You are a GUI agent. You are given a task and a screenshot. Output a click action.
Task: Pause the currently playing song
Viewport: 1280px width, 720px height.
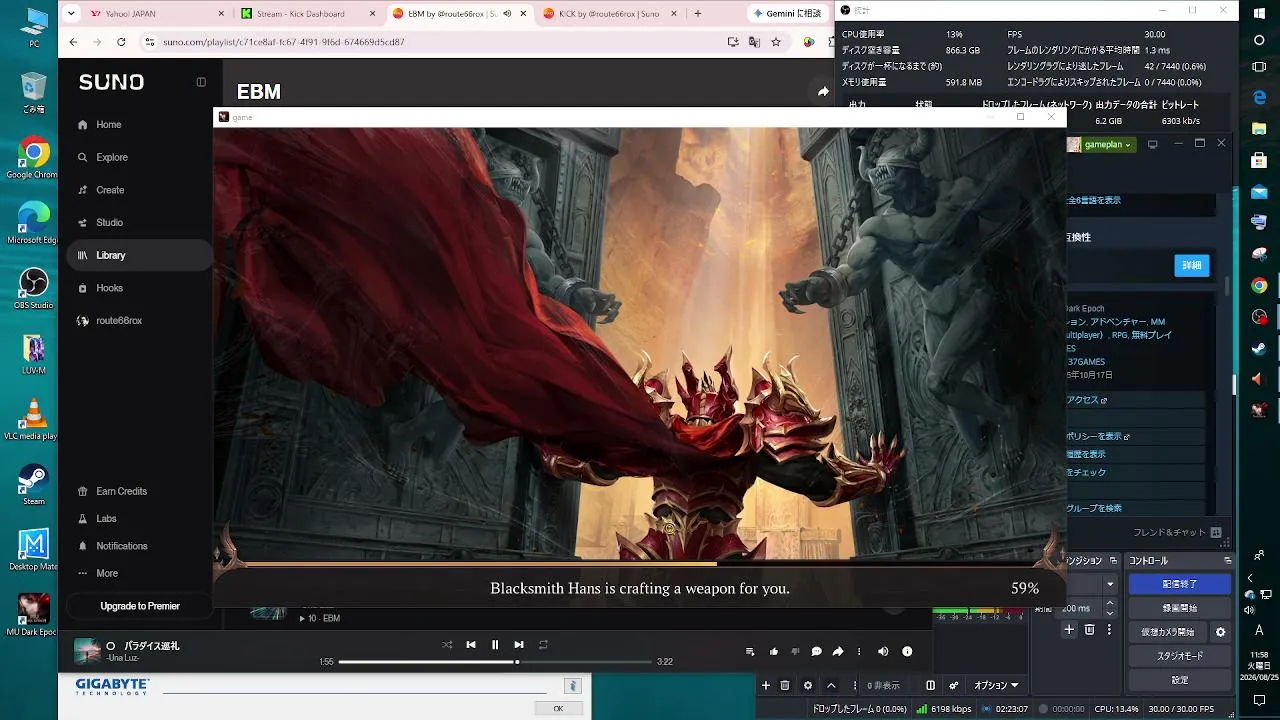pos(495,645)
